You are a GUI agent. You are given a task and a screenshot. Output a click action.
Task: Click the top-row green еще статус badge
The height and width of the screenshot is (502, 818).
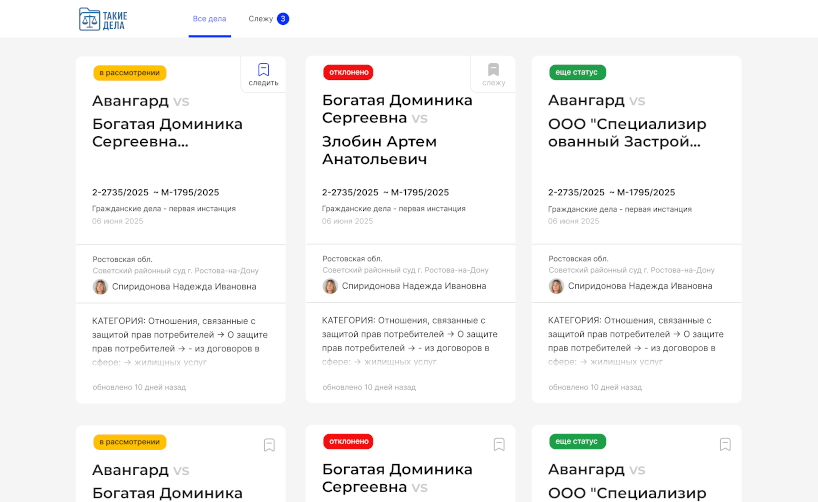(x=577, y=73)
